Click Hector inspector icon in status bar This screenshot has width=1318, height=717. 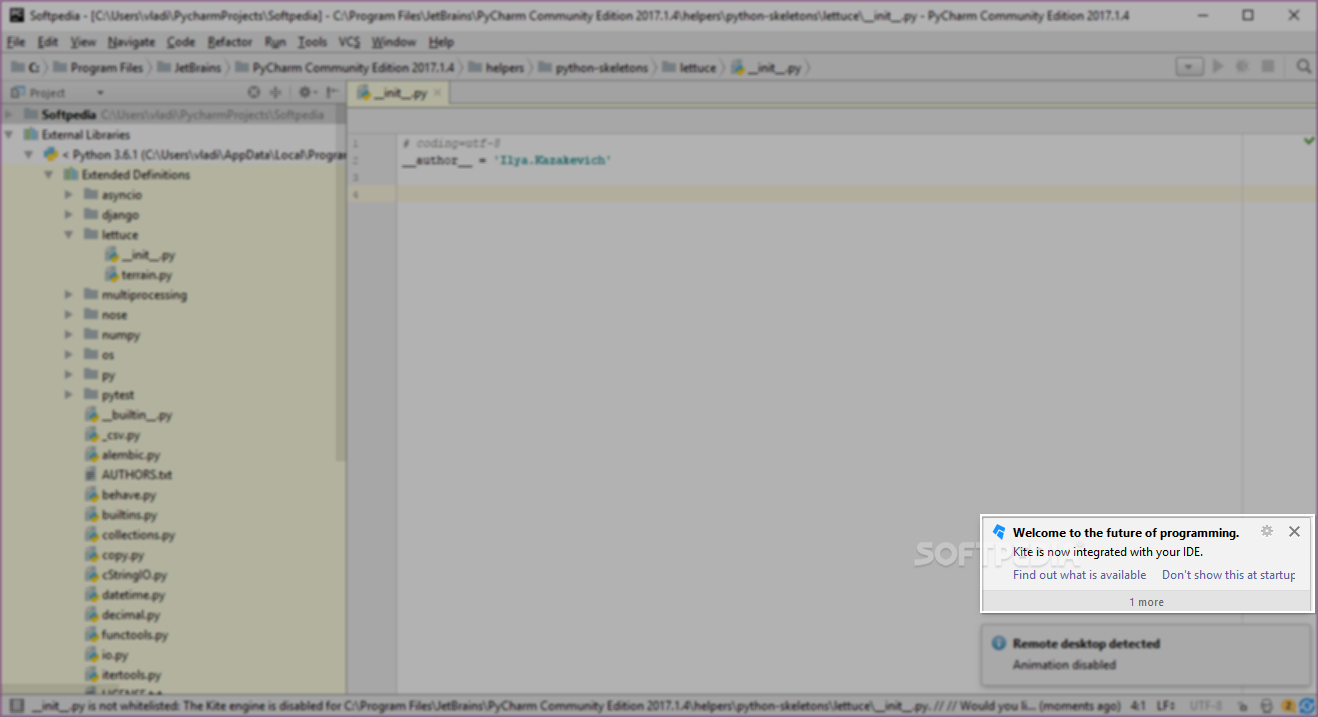tap(1267, 706)
